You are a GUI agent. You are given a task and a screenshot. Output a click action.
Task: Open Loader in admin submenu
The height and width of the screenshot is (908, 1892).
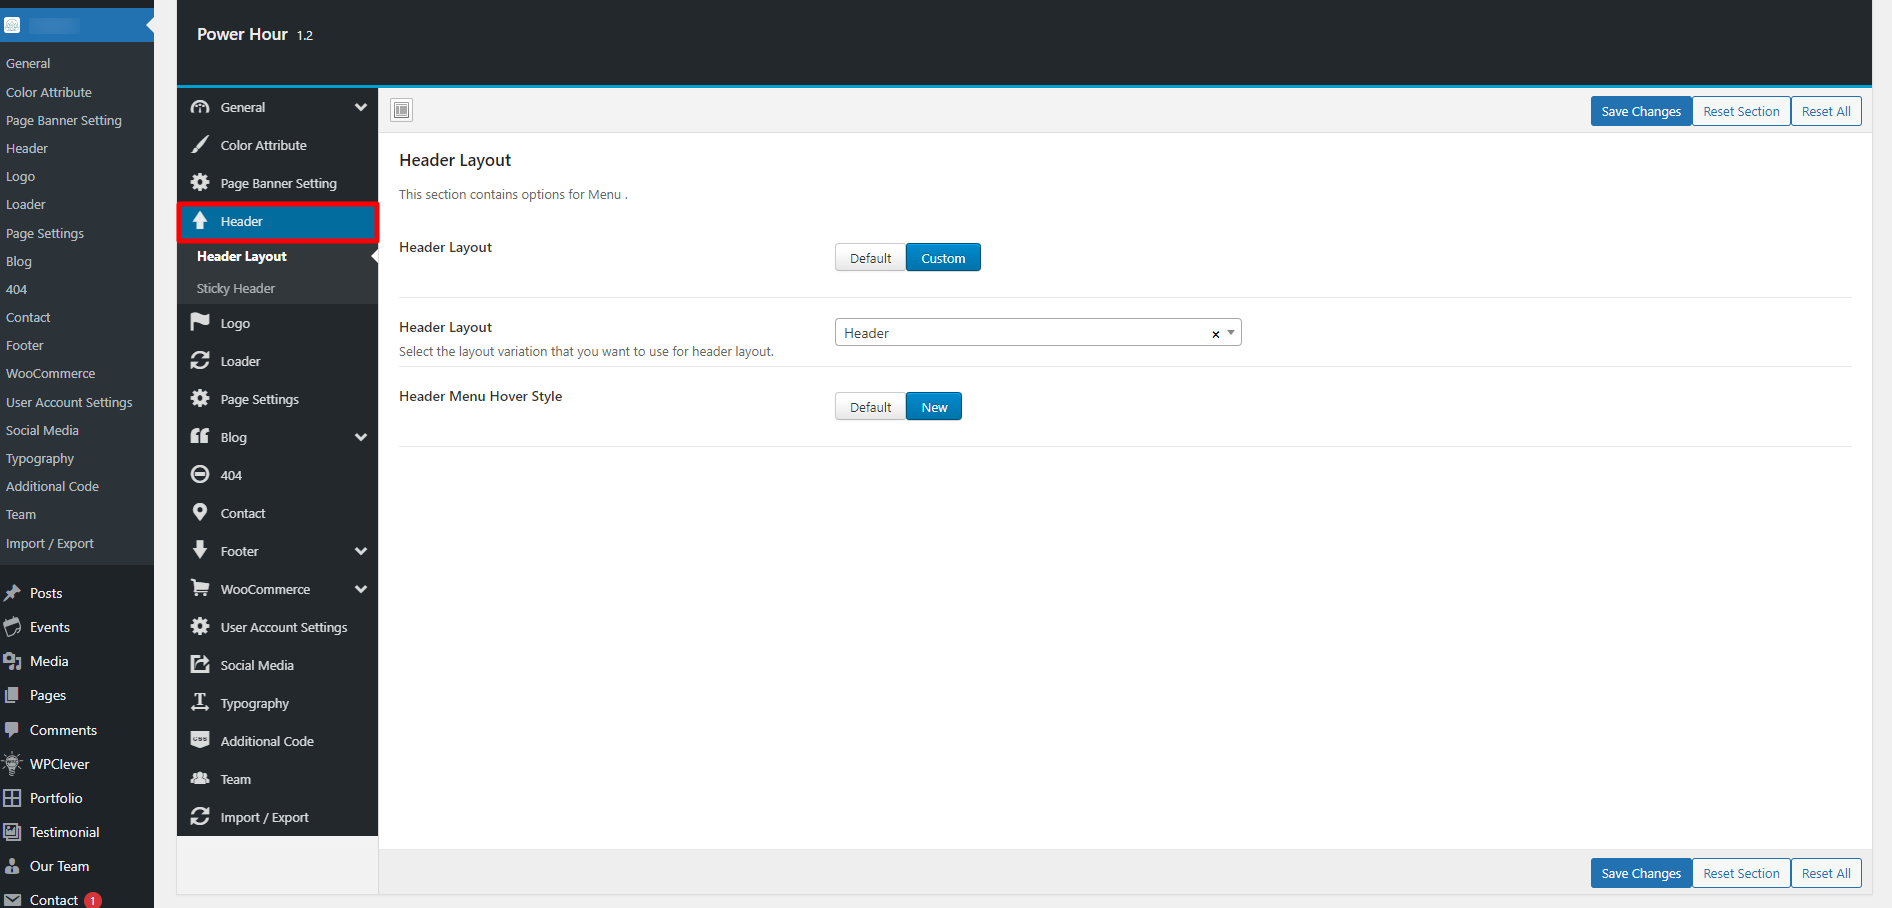pos(26,204)
